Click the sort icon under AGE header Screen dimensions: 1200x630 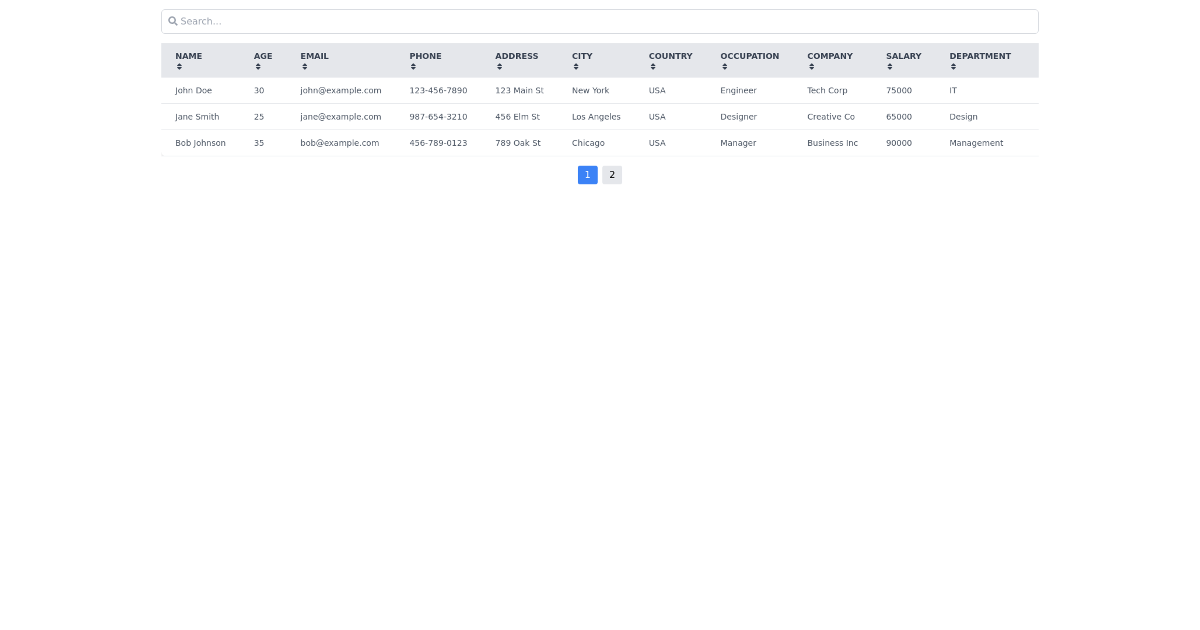258,66
